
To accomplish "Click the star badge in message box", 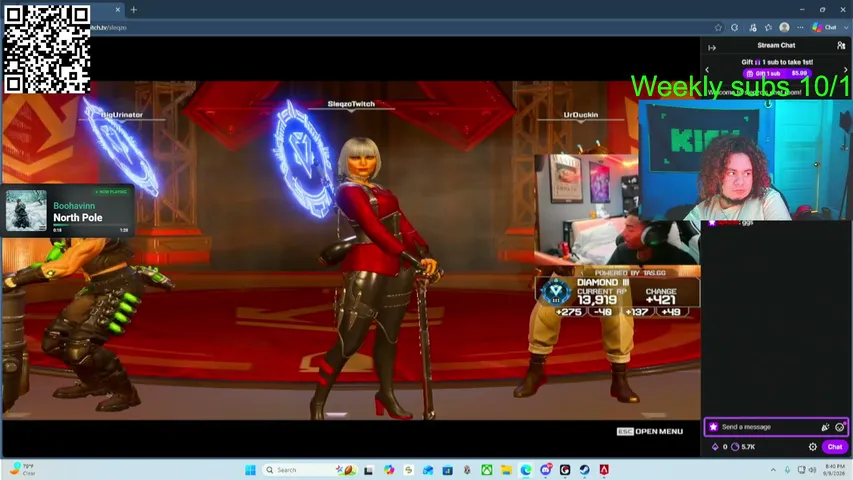I will click(713, 427).
